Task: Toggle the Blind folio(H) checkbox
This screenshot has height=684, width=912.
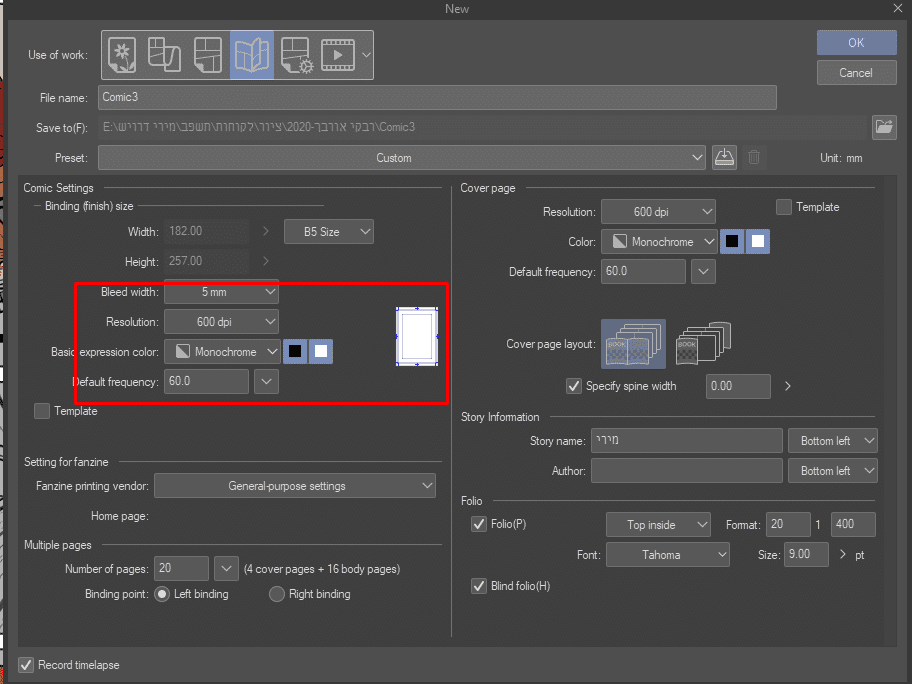Action: pyautogui.click(x=479, y=586)
